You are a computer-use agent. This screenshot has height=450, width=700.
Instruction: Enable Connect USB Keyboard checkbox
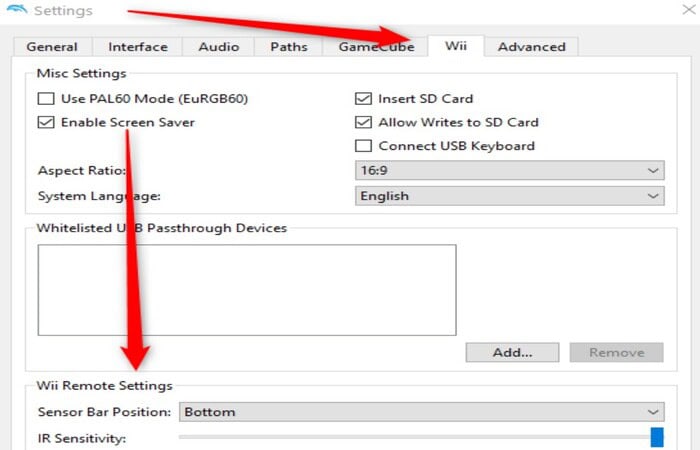pyautogui.click(x=363, y=146)
